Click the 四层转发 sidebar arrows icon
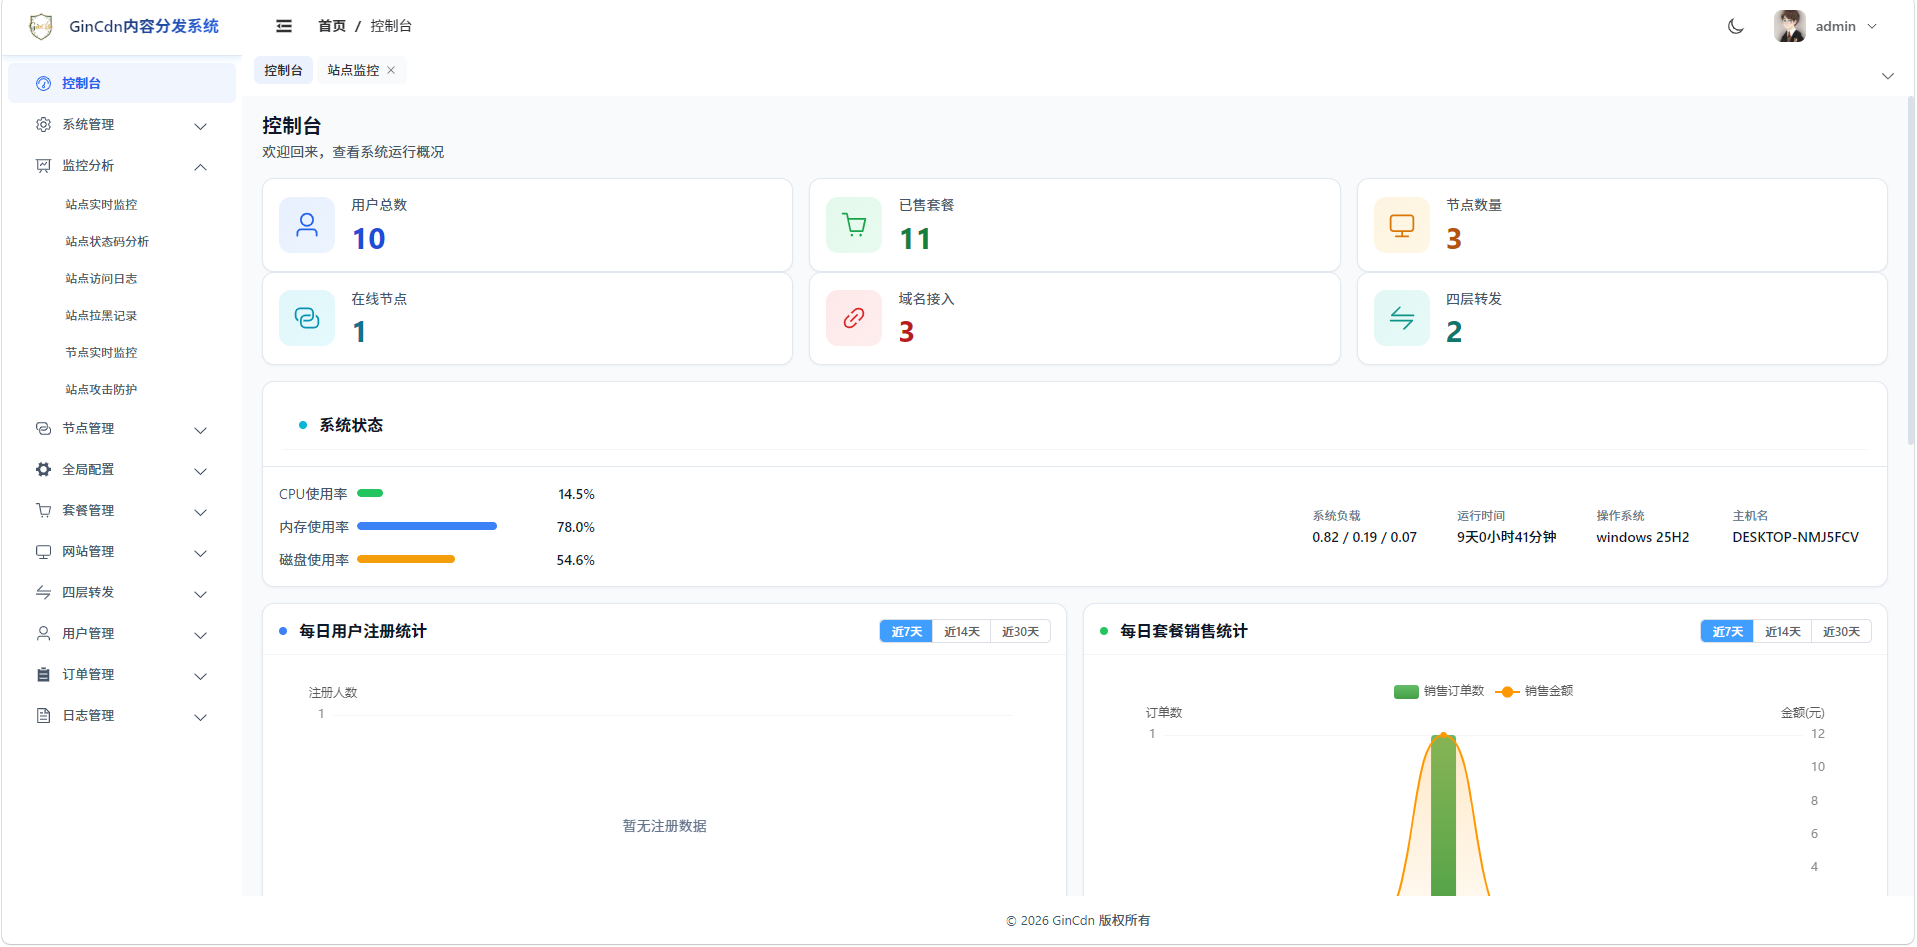This screenshot has height=947, width=1917. click(43, 593)
